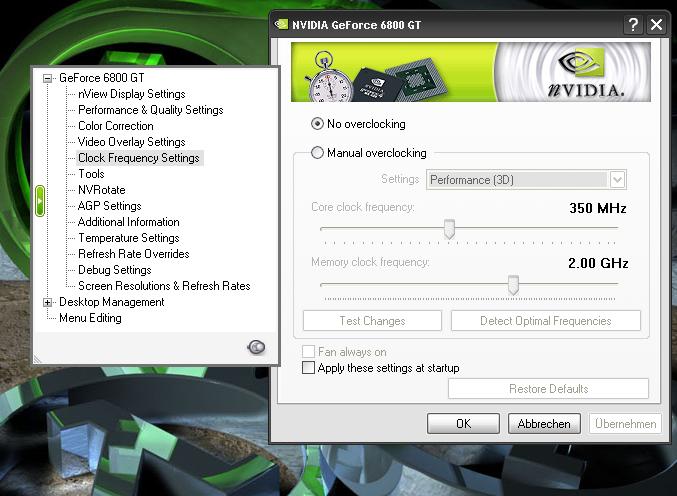Image resolution: width=677 pixels, height=496 pixels.
Task: Open Menu Editing entry
Action: 90,318
